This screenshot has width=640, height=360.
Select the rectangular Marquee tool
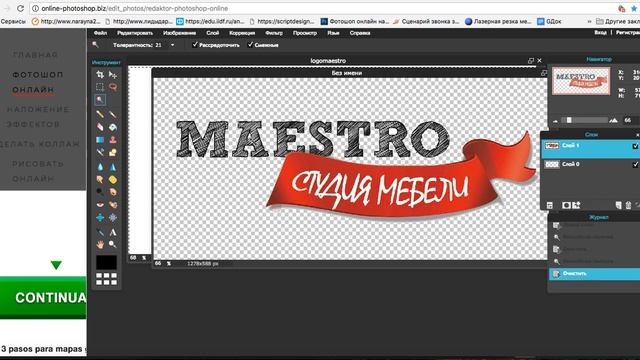100,87
